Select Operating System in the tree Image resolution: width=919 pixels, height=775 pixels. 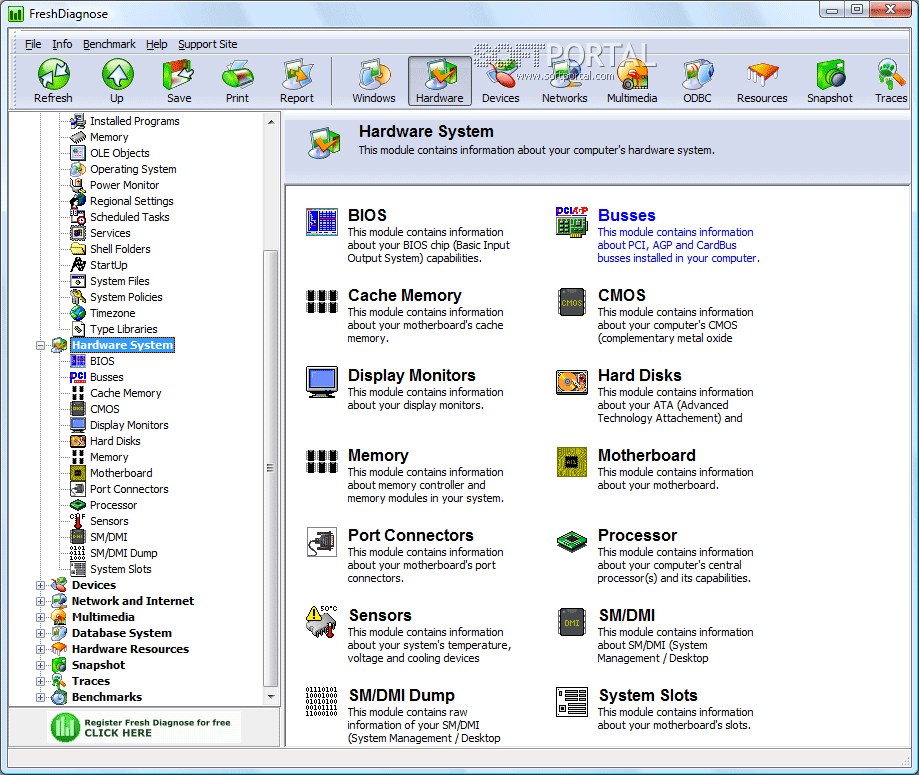(133, 169)
